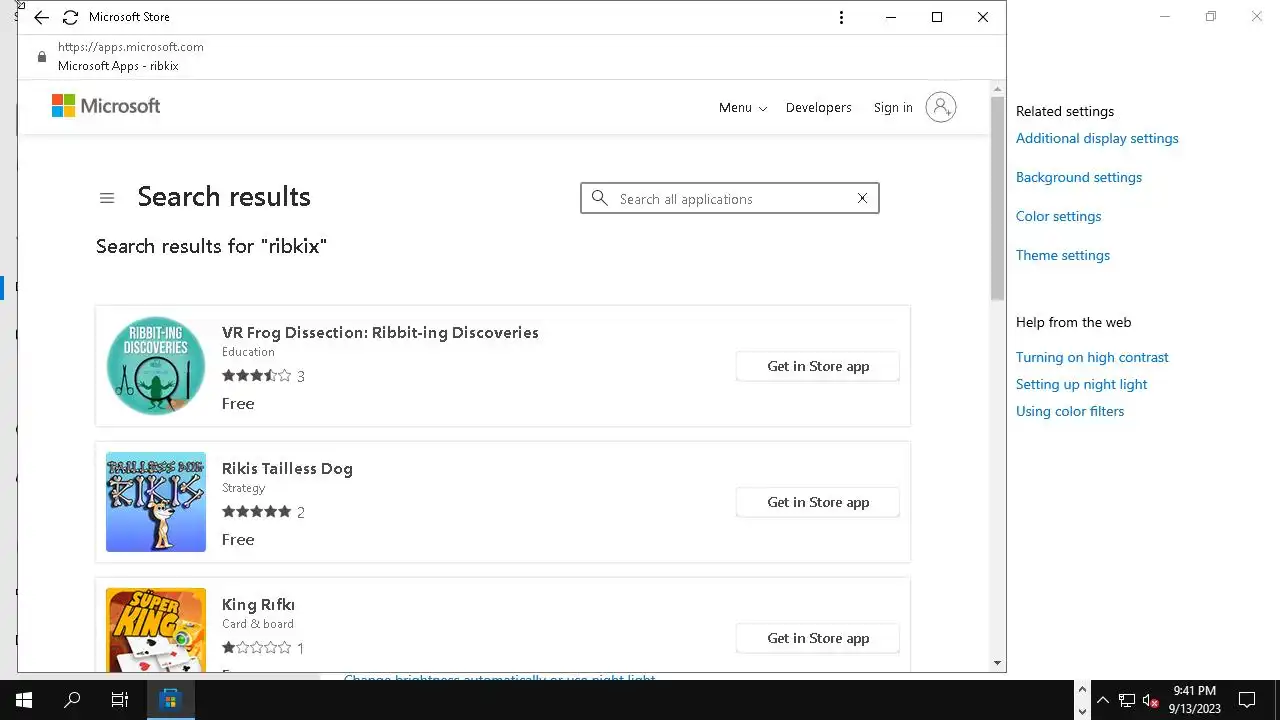Open the notification center icon

(1247, 700)
